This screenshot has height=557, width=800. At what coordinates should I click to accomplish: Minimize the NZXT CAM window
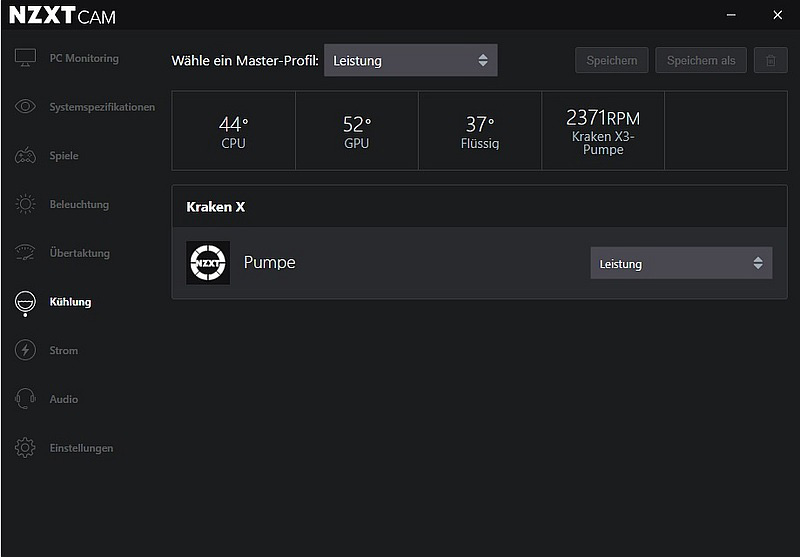point(731,15)
